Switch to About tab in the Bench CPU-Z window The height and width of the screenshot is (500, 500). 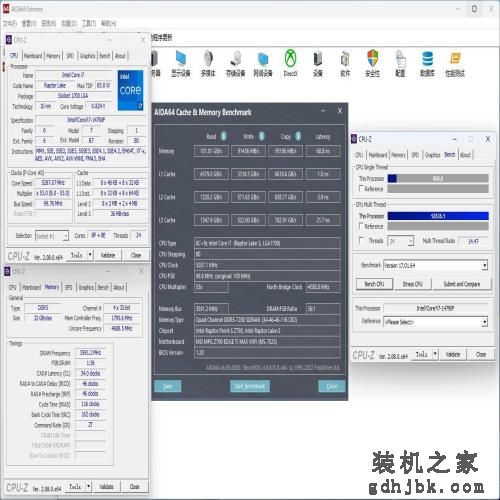pyautogui.click(x=465, y=155)
